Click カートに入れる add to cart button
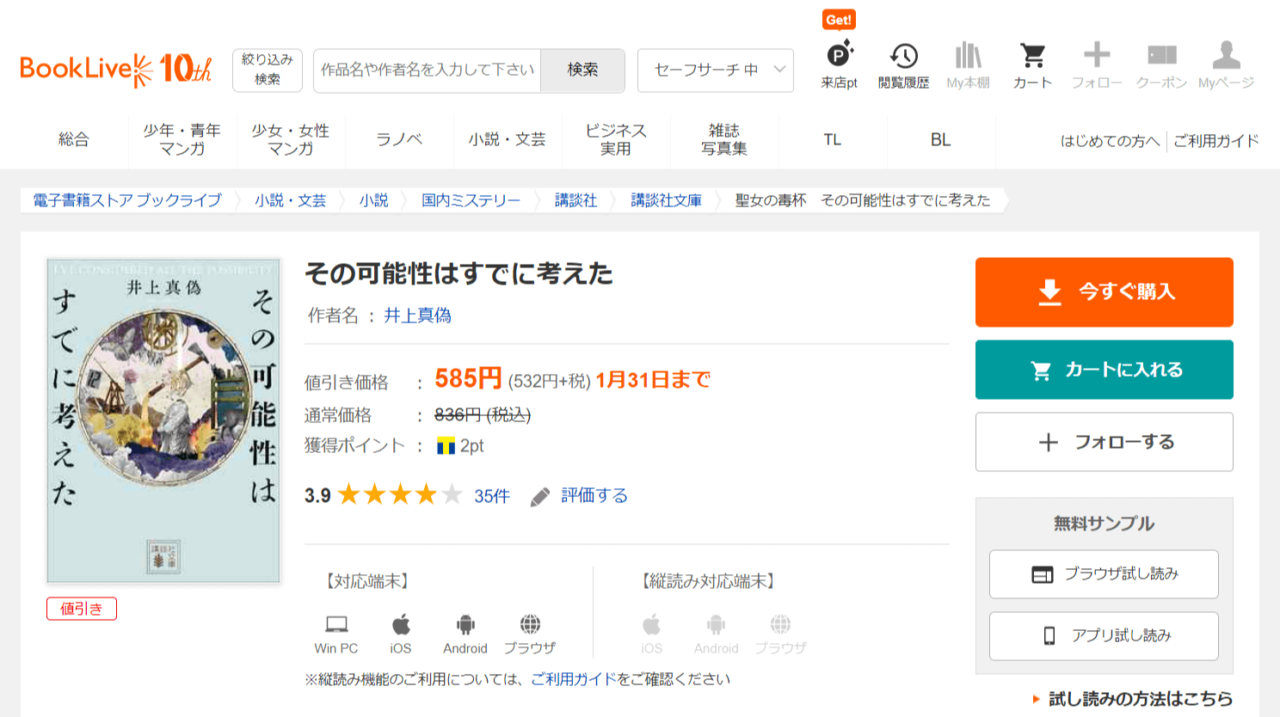1280x717 pixels. pos(1104,370)
